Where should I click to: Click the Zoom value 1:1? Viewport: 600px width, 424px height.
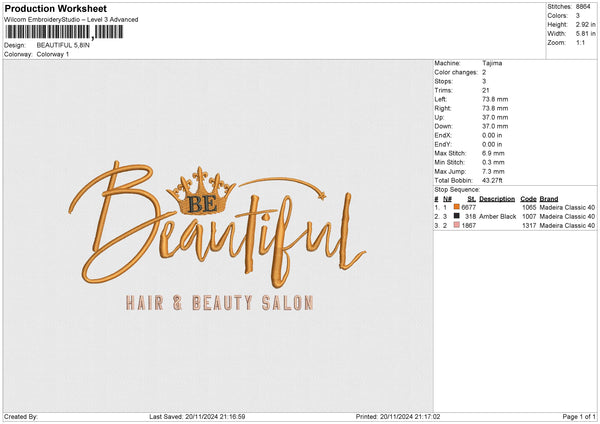coord(580,42)
